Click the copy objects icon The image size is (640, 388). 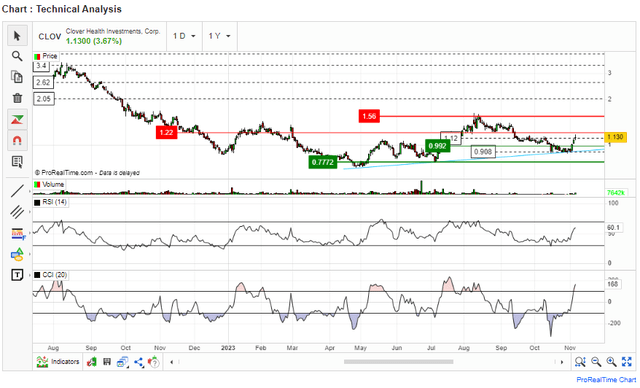click(x=17, y=77)
